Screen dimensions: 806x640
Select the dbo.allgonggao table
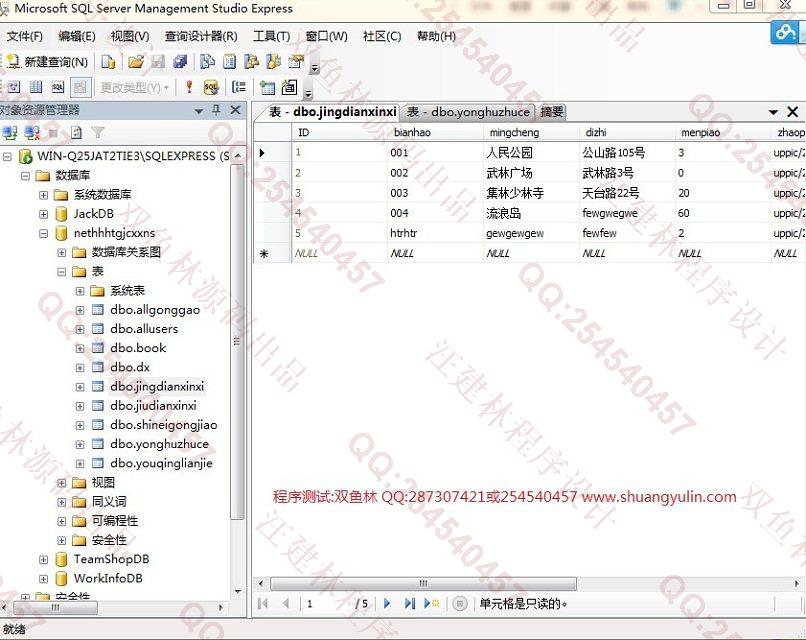(x=155, y=310)
